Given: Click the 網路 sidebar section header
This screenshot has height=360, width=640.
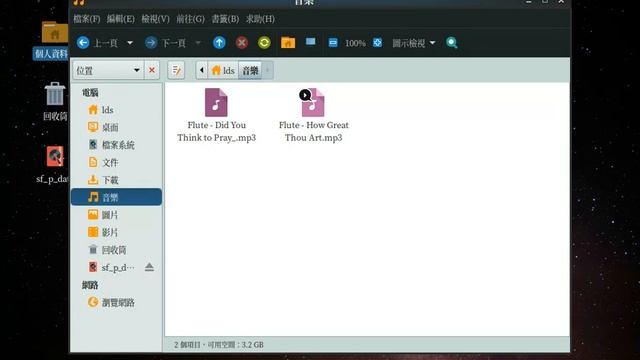Looking at the screenshot, I should (x=90, y=285).
